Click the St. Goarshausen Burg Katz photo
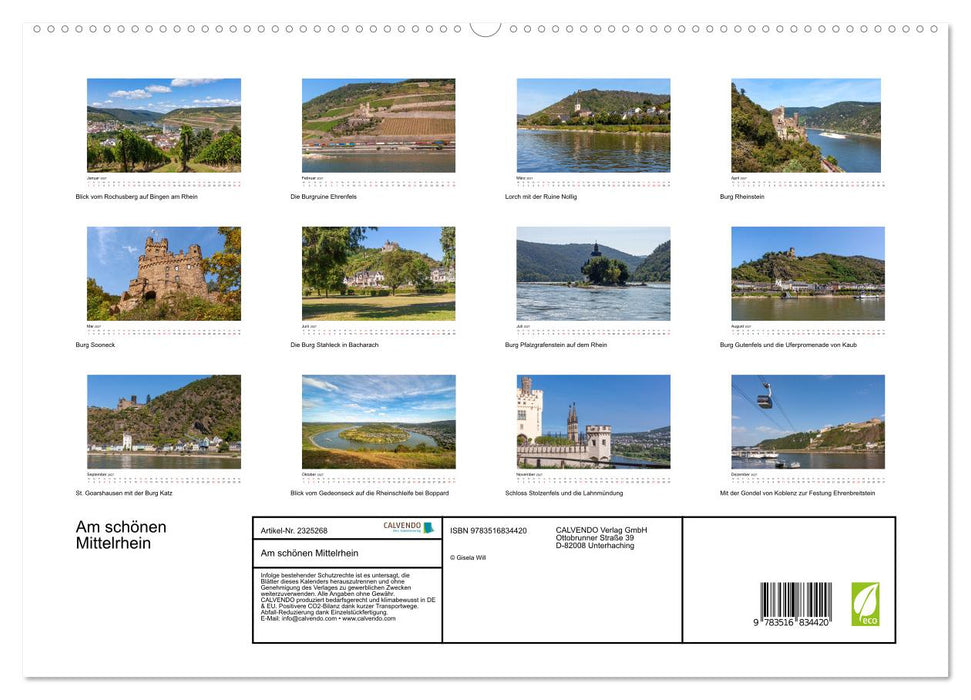 163,421
